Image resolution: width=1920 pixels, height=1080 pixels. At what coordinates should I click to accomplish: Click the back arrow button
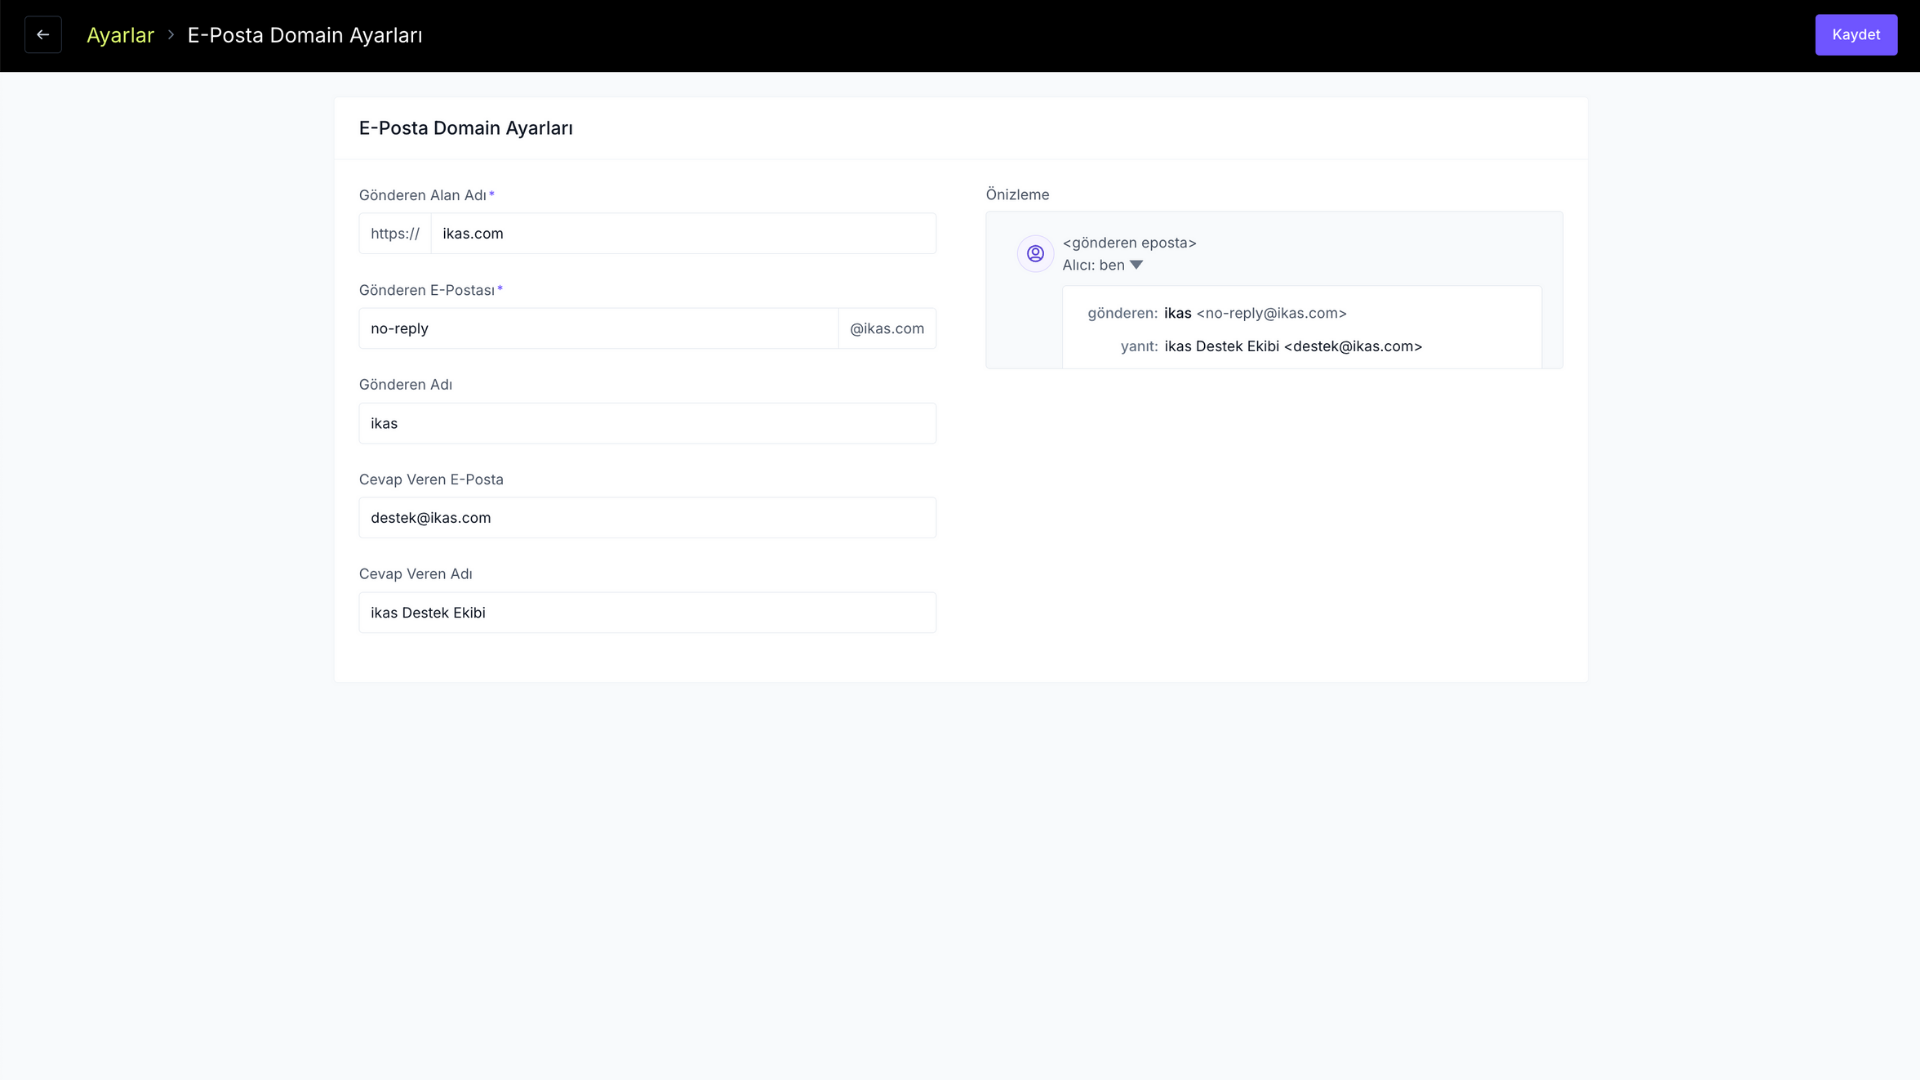coord(43,35)
